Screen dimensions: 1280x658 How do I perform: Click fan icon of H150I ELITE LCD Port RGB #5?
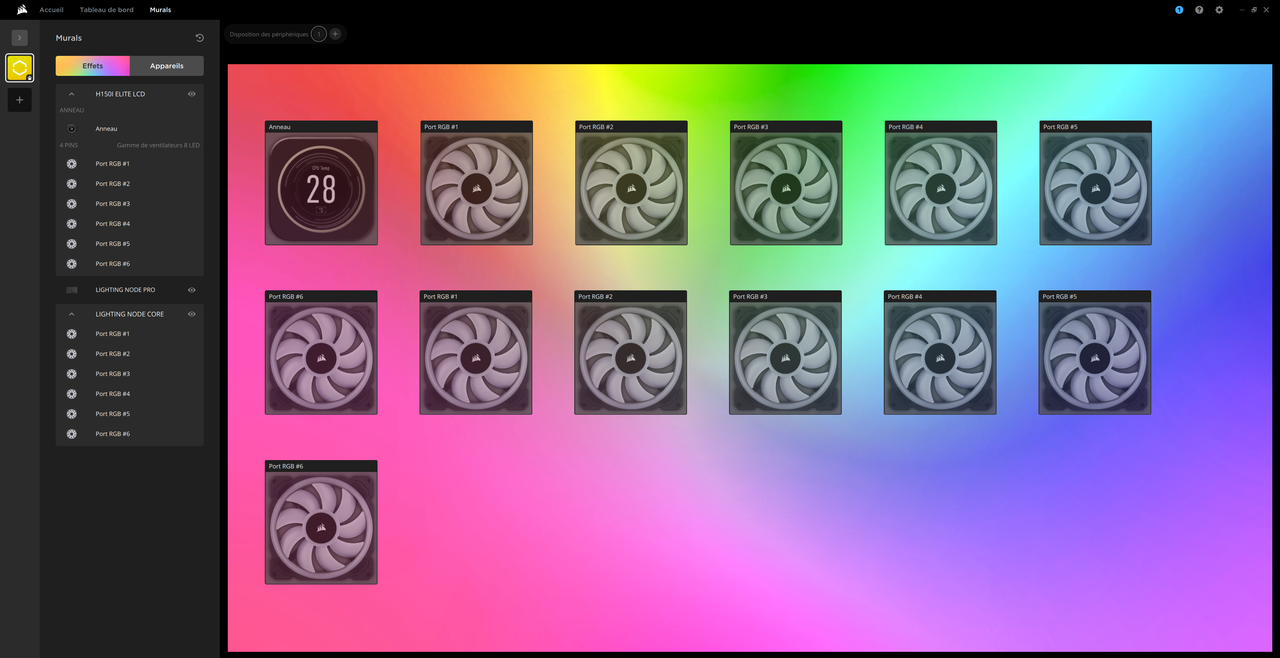click(x=71, y=243)
